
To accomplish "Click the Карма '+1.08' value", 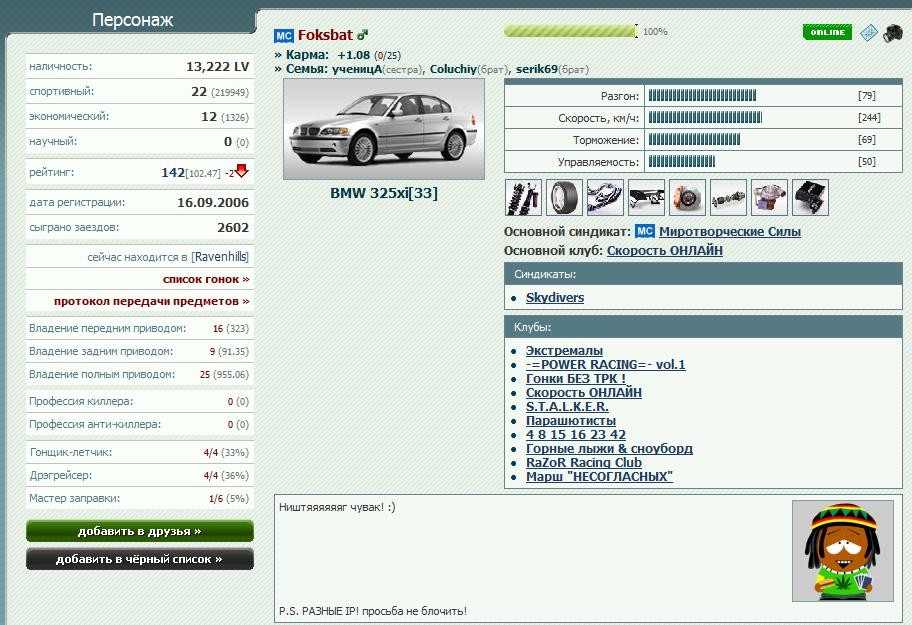I will tap(354, 55).
